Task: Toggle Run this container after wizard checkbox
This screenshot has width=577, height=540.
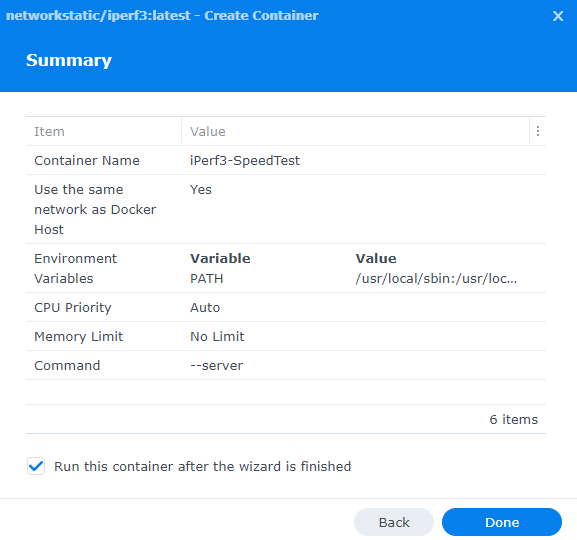Action: click(x=36, y=466)
